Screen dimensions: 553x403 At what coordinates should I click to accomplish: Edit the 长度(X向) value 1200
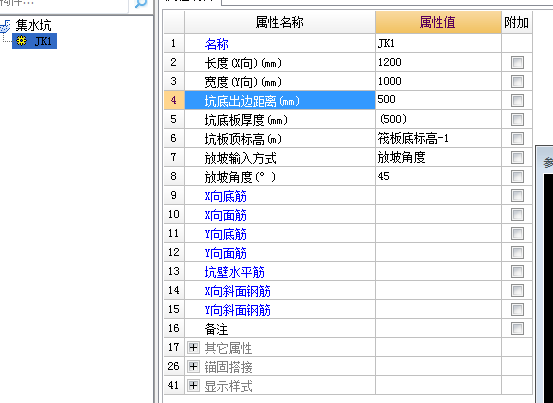438,62
